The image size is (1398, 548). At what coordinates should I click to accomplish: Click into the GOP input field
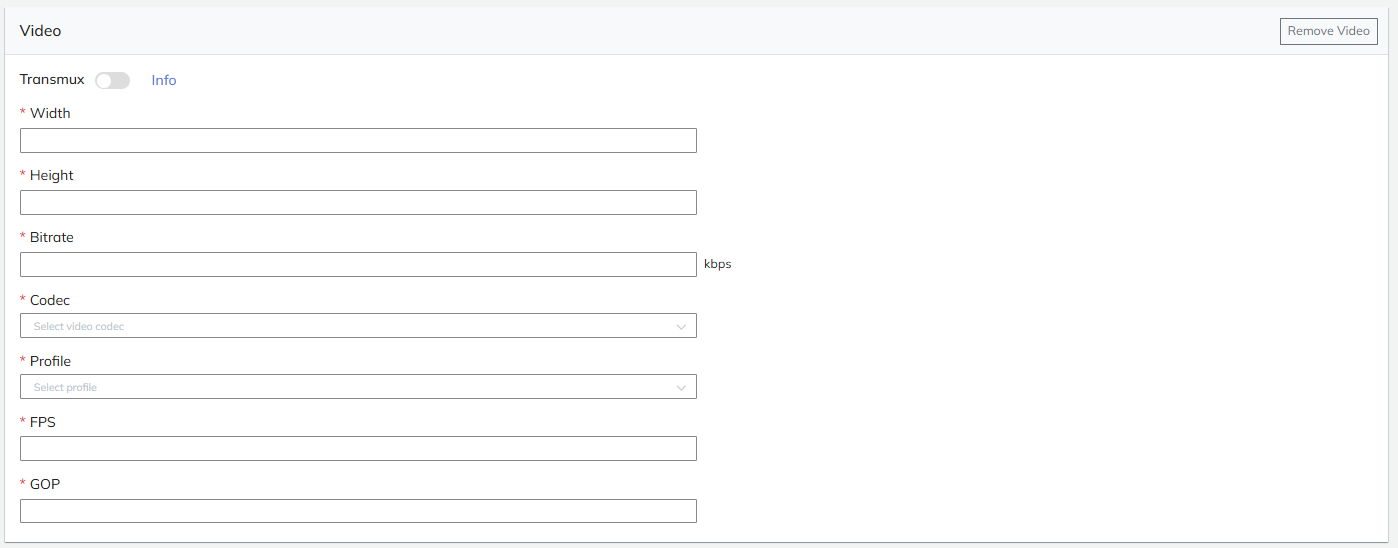click(358, 510)
